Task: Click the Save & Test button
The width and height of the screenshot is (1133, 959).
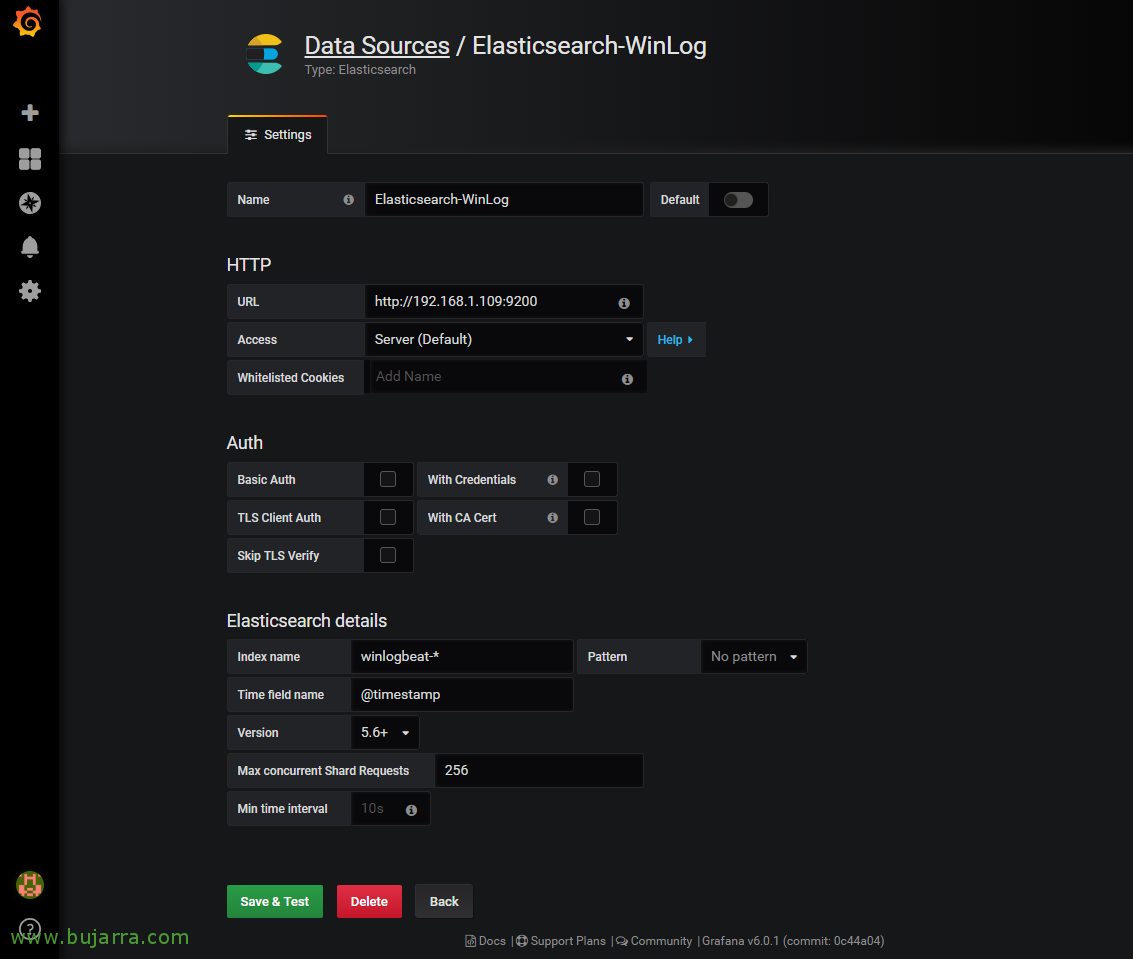Action: pos(275,901)
